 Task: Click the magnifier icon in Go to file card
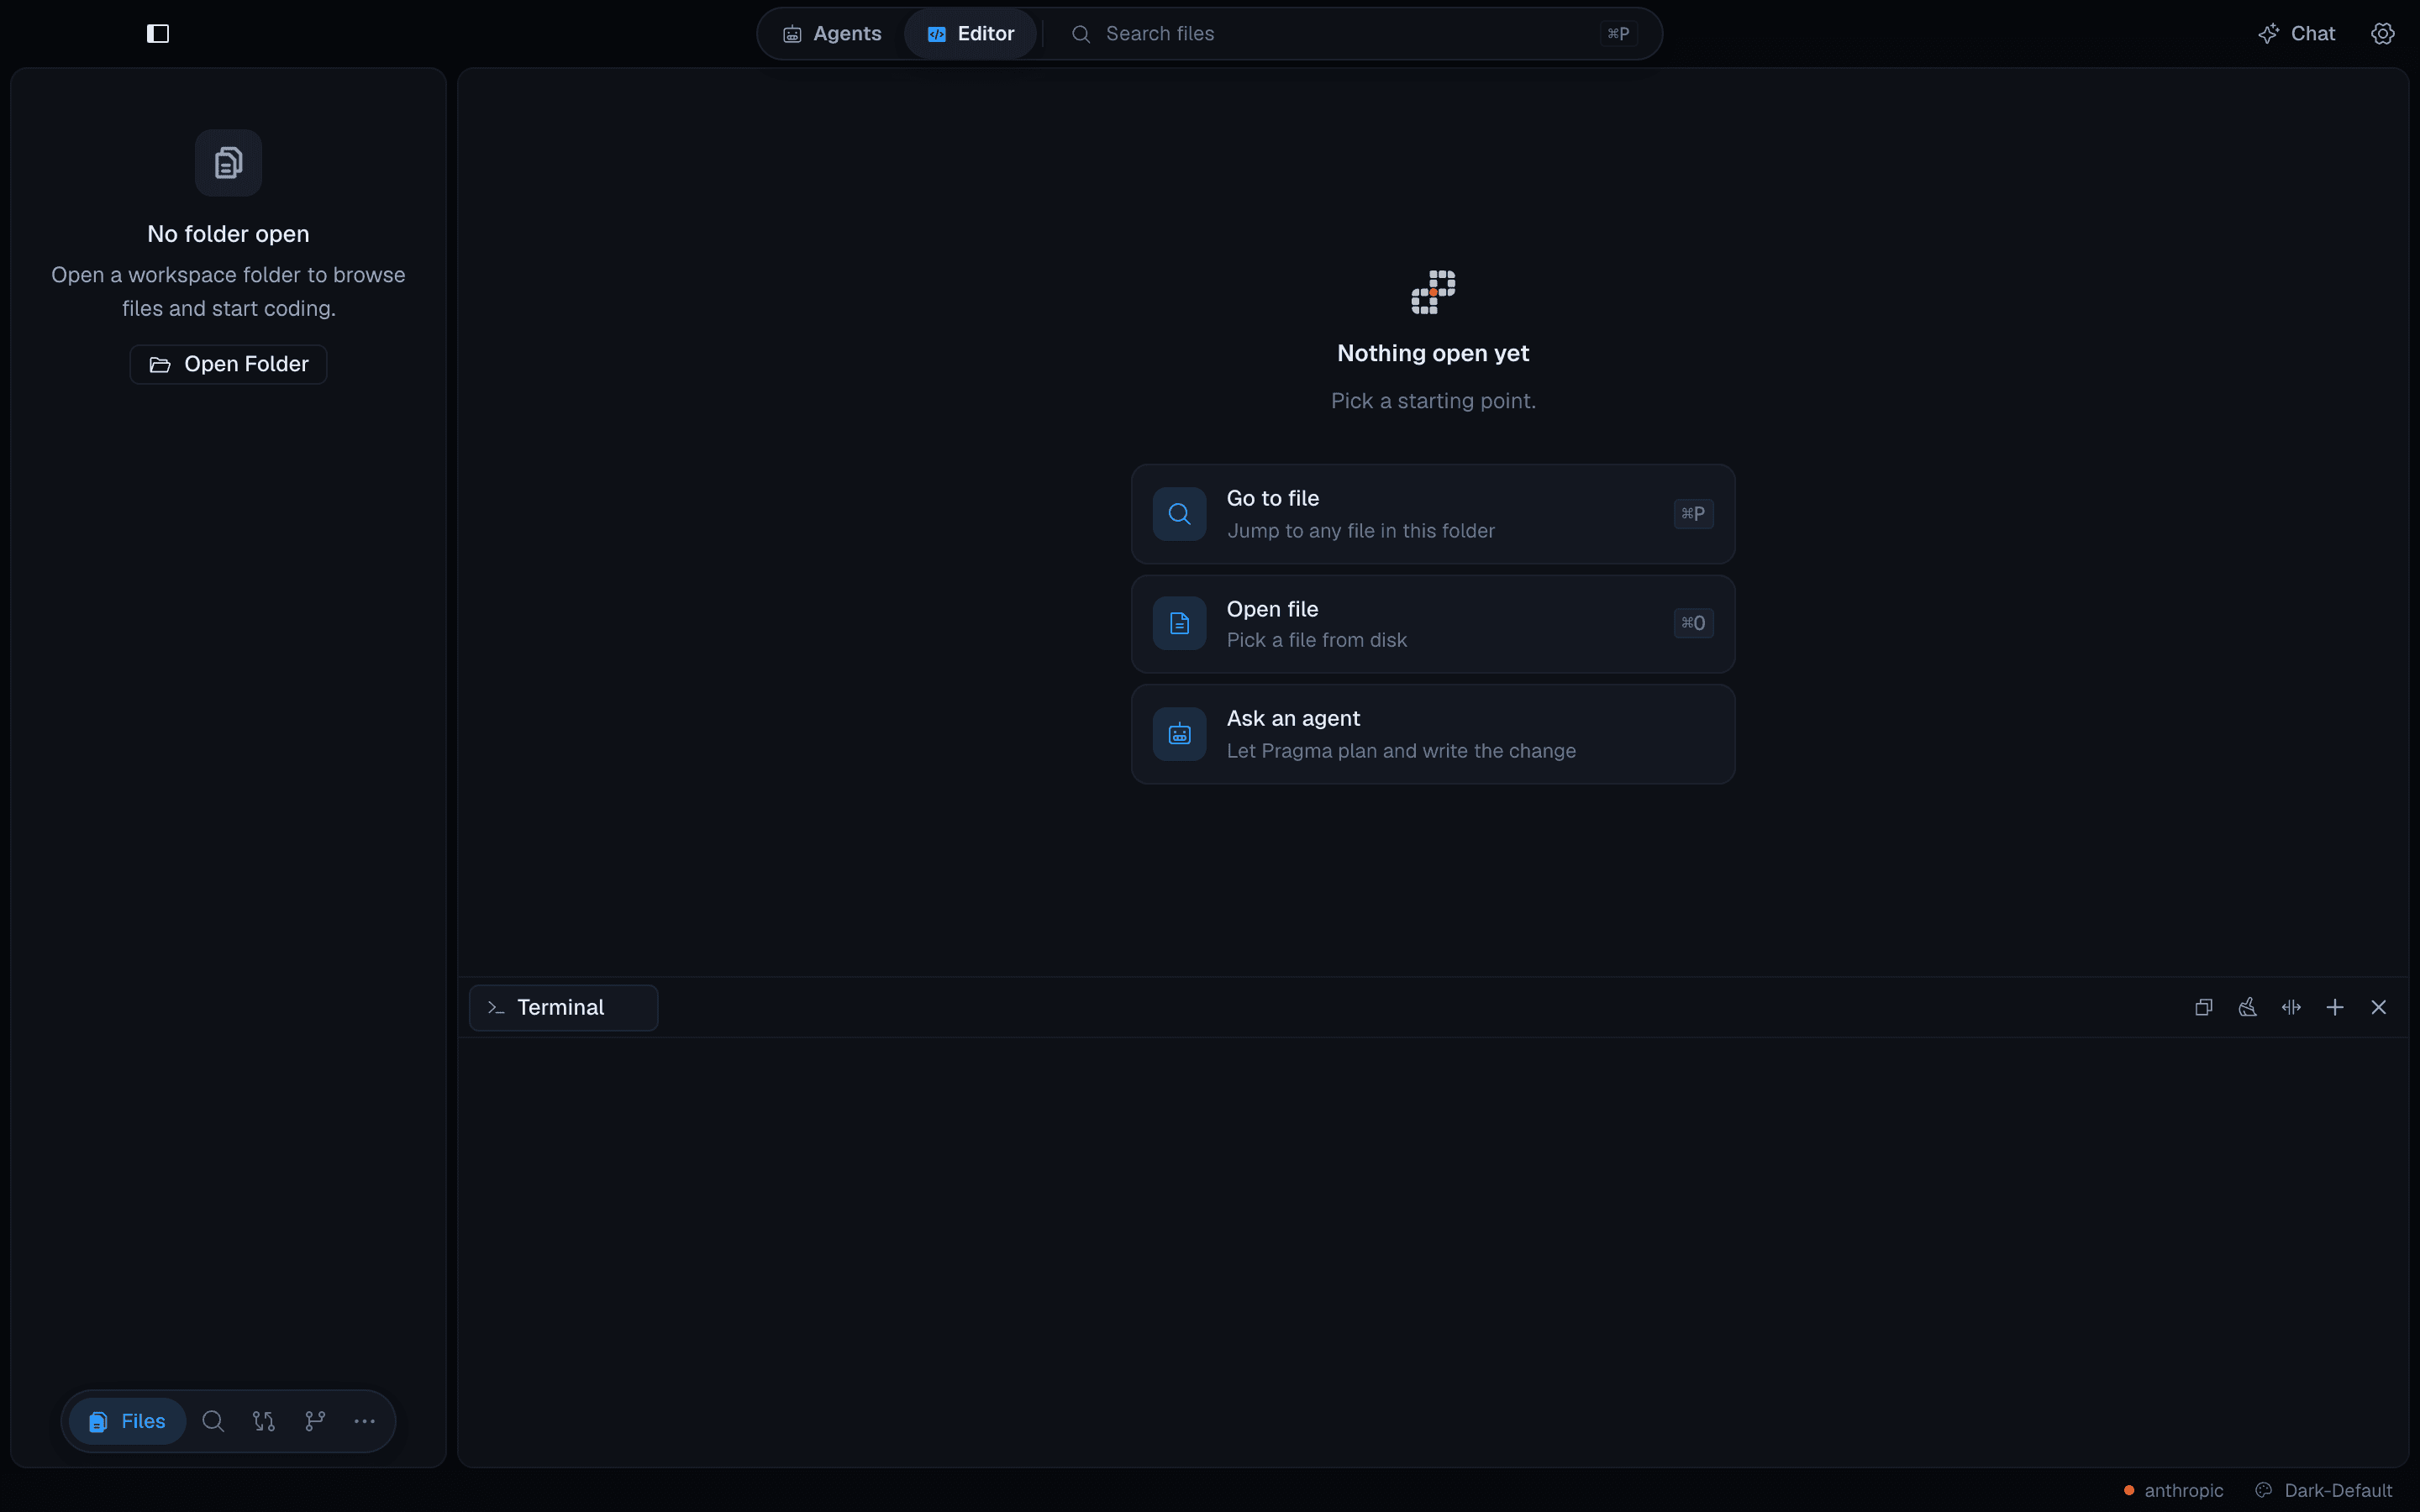pyautogui.click(x=1180, y=514)
